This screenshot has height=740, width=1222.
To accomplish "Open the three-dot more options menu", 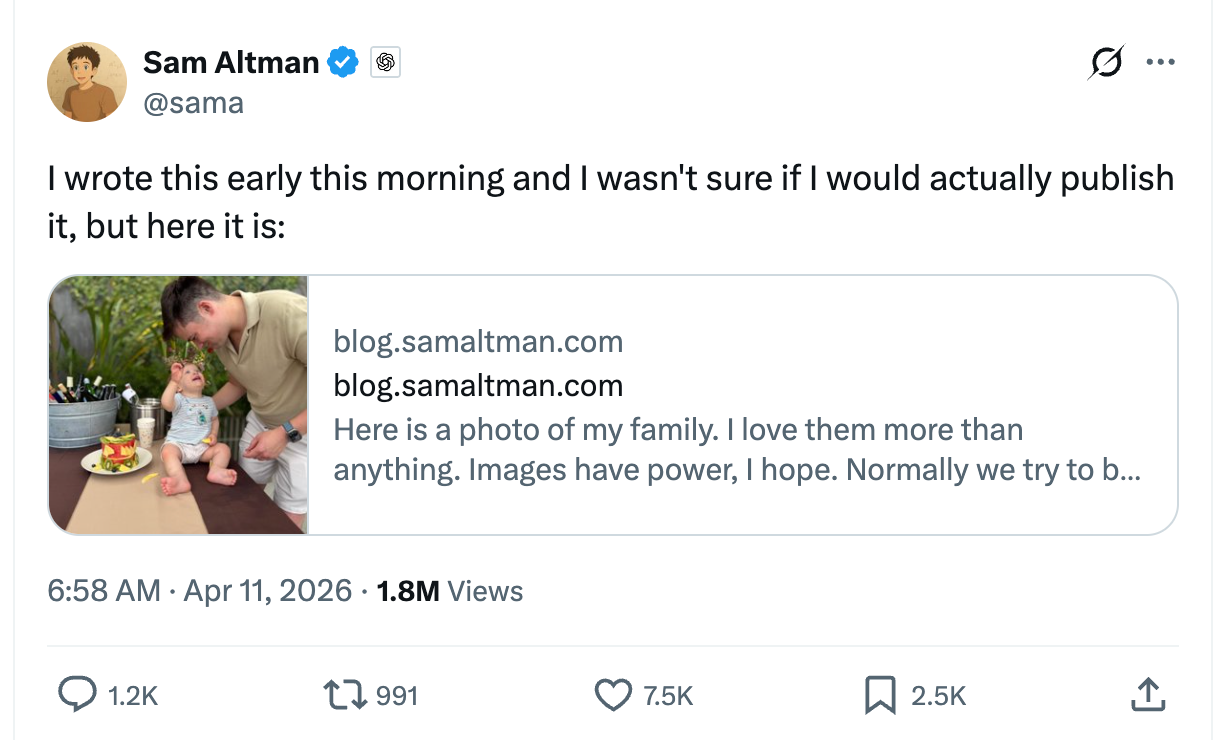I will [1160, 63].
